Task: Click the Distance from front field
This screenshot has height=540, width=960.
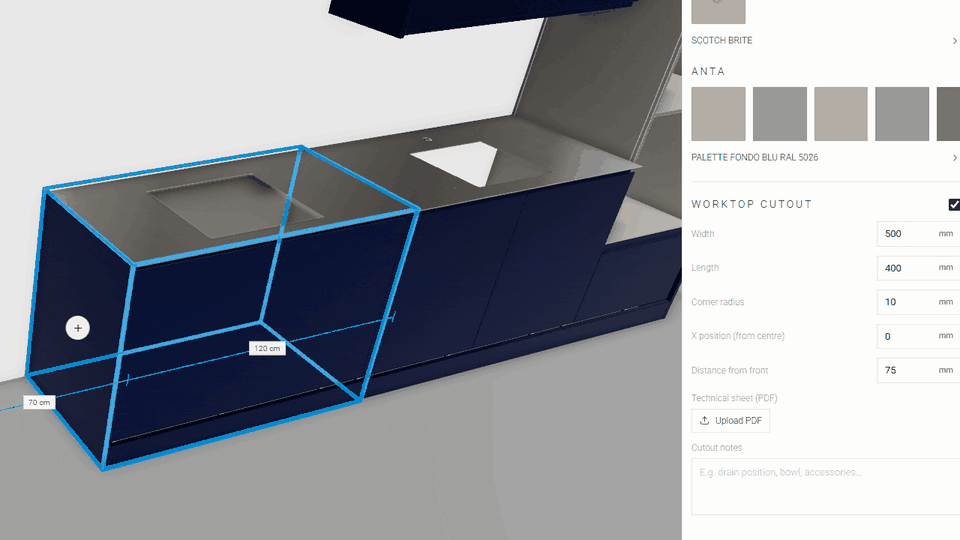Action: (918, 370)
